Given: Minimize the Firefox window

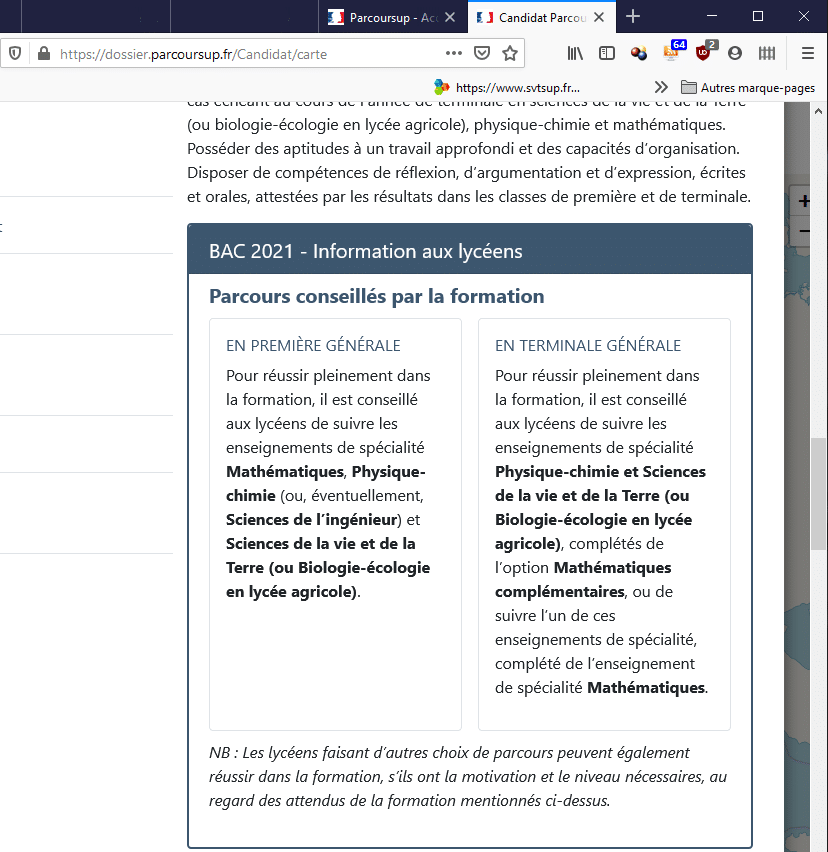Looking at the screenshot, I should click(712, 16).
